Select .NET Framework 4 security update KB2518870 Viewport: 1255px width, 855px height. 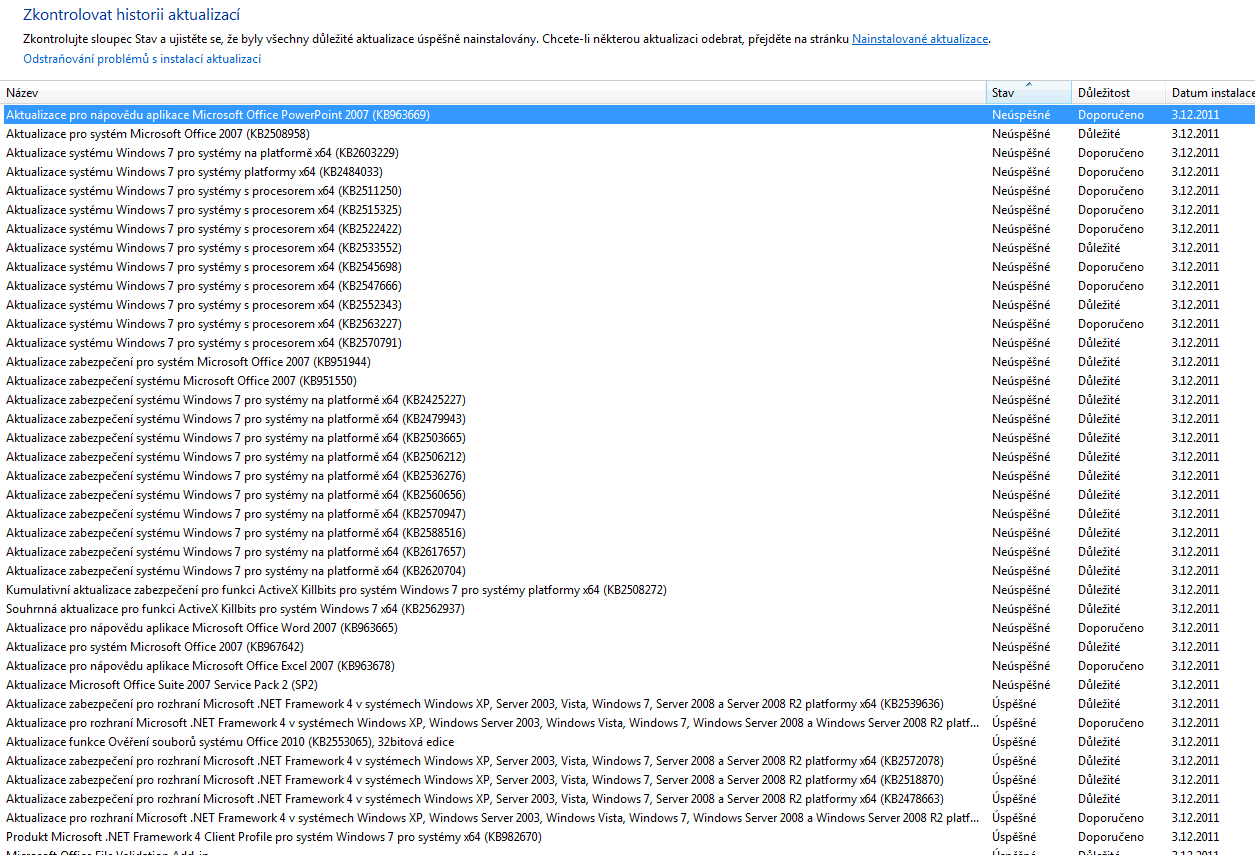point(627,780)
